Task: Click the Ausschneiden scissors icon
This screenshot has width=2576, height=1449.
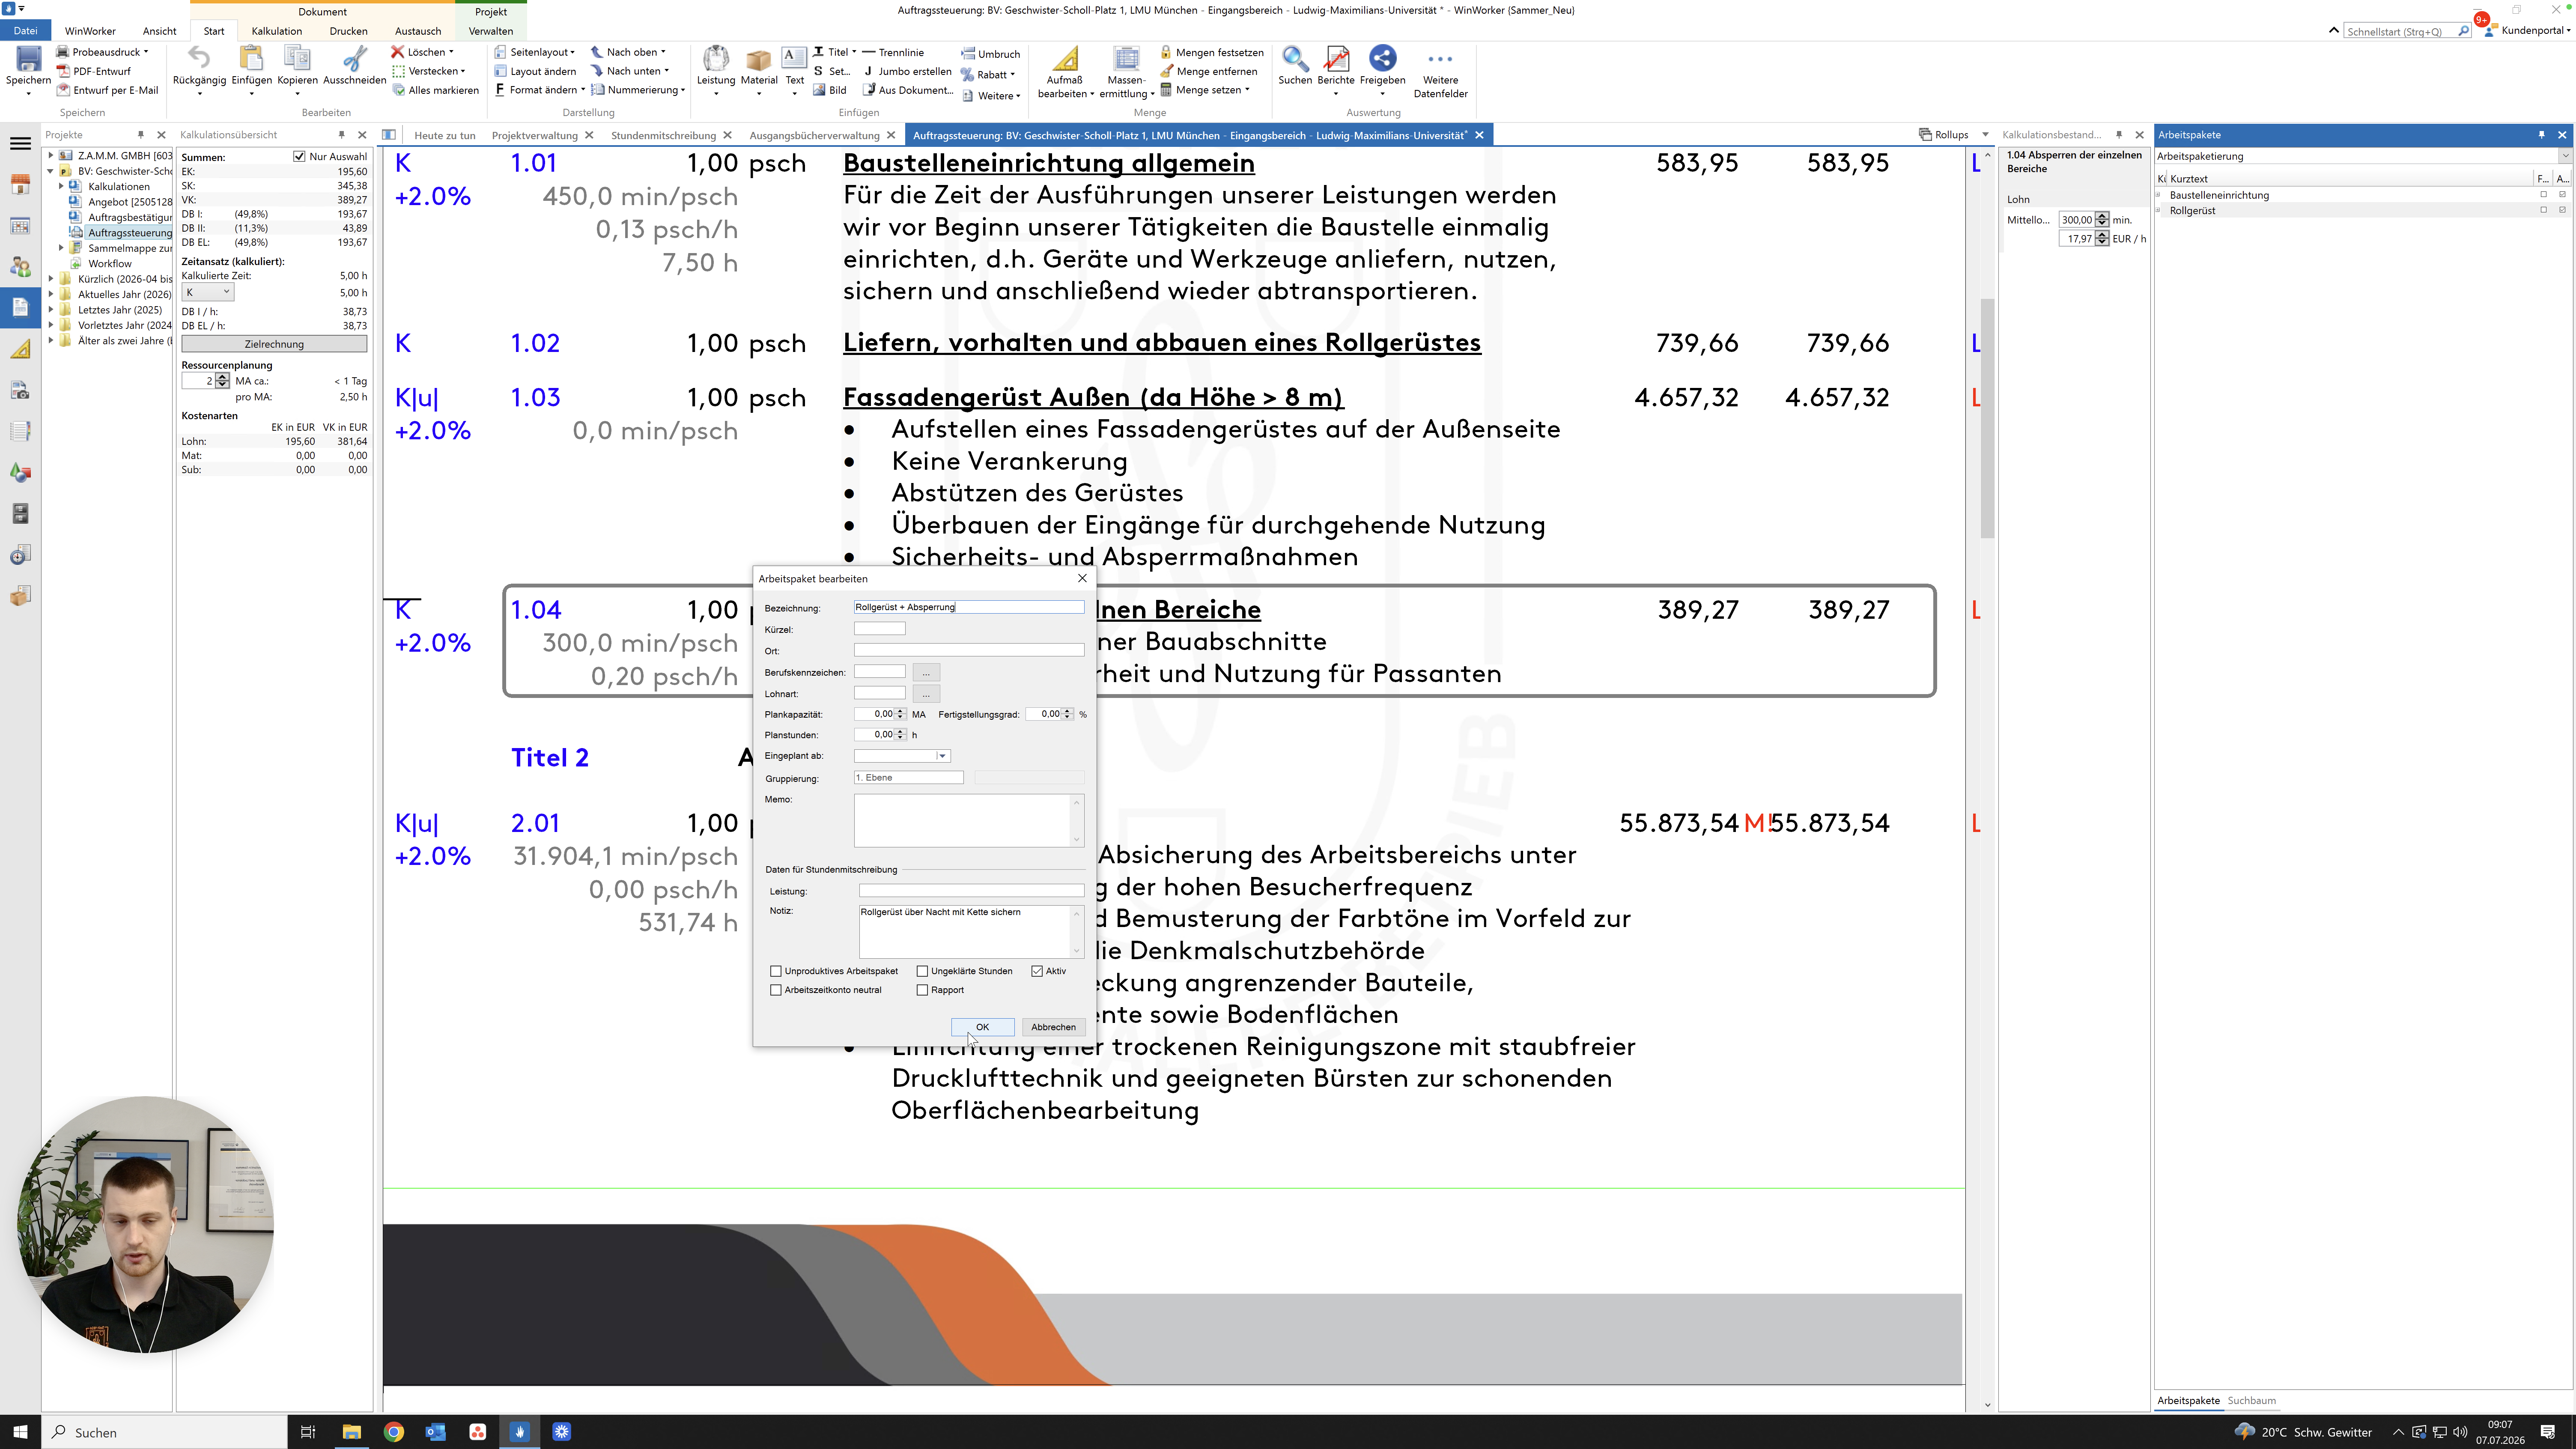Action: [354, 60]
